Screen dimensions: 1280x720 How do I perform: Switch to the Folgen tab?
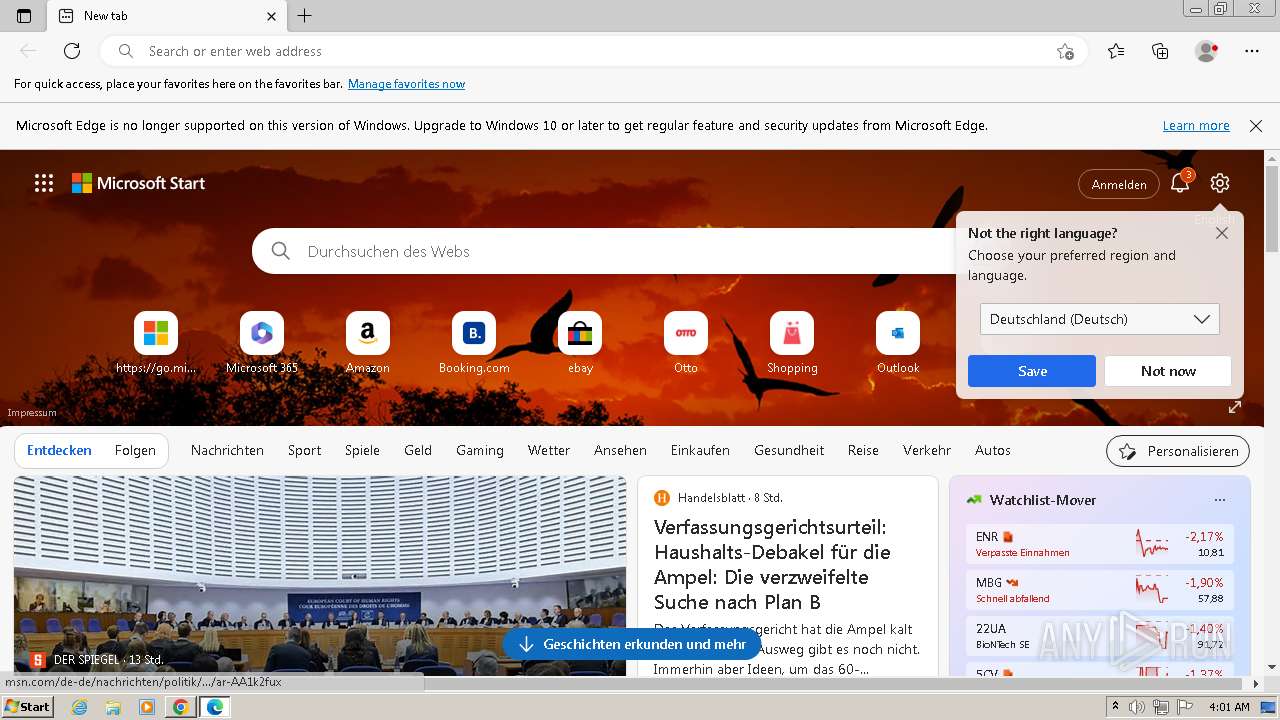click(x=135, y=450)
